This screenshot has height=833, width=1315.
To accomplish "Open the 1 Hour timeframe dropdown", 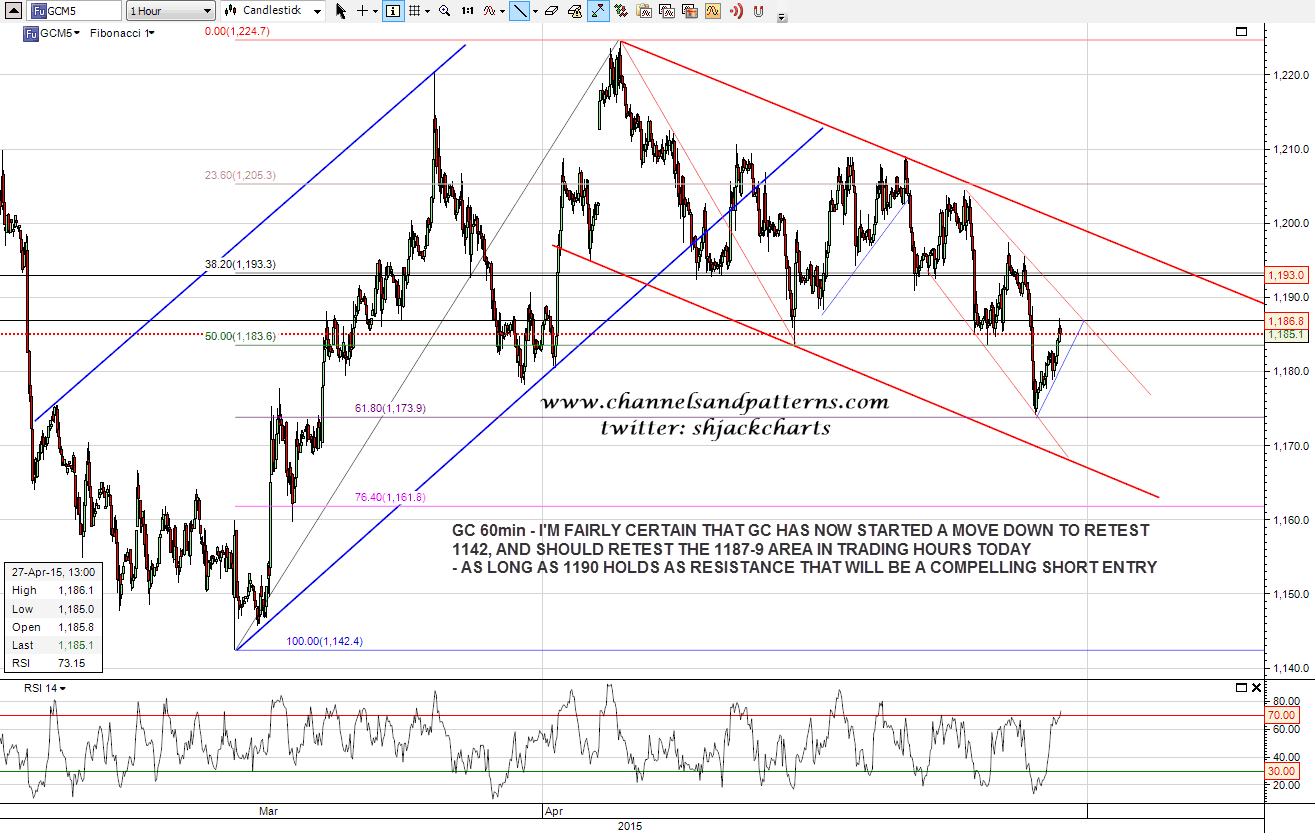I will 170,11.
